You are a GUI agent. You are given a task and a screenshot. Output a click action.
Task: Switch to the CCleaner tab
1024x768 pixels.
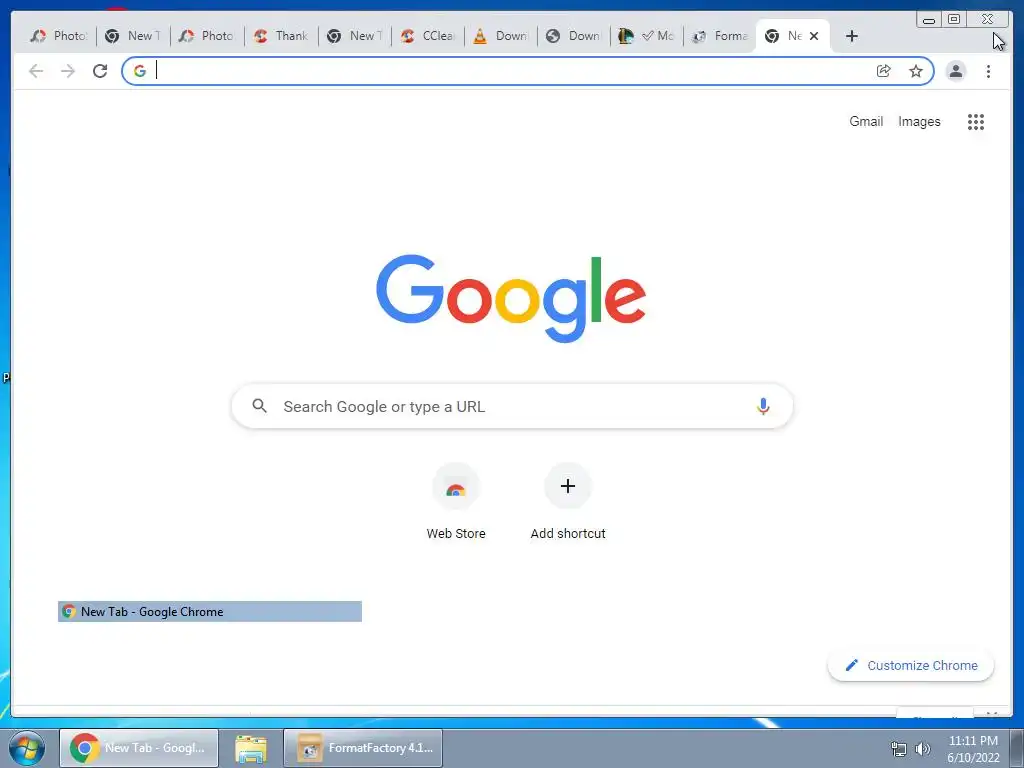point(428,36)
